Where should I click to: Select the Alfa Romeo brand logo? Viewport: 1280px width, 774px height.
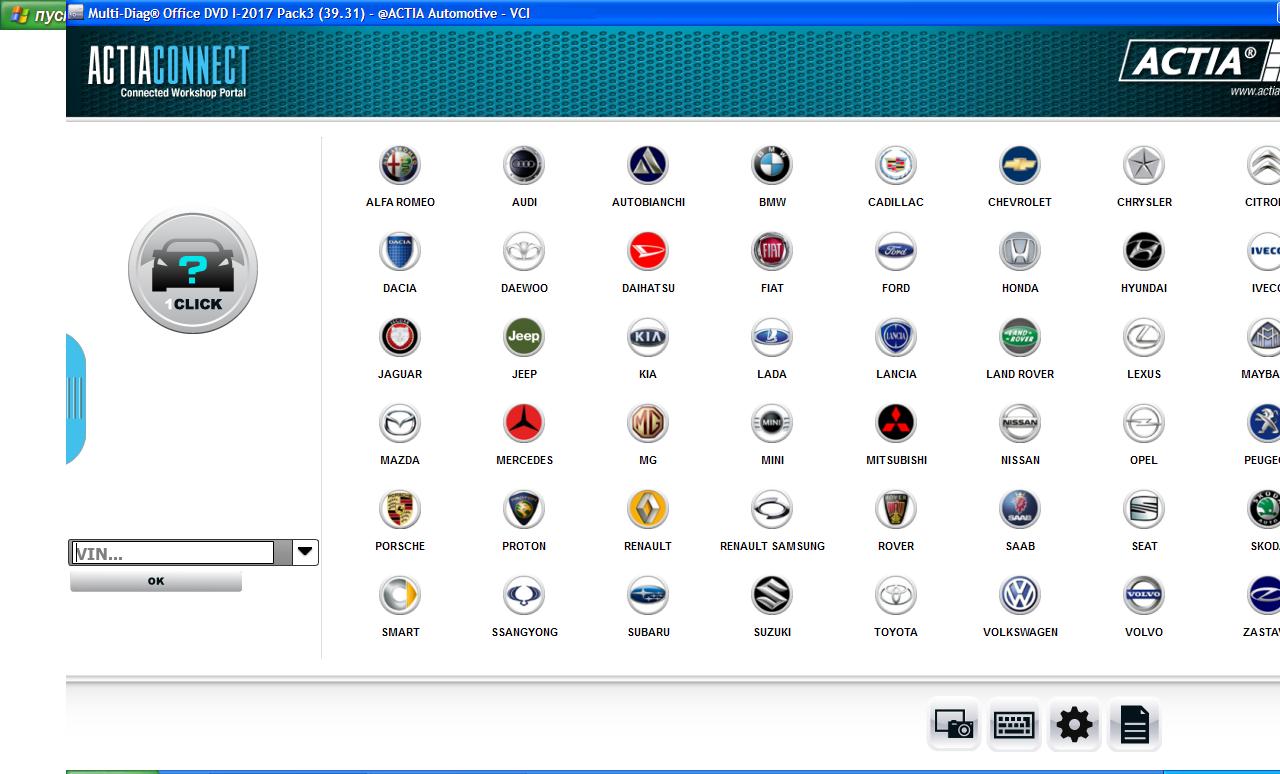(x=400, y=165)
